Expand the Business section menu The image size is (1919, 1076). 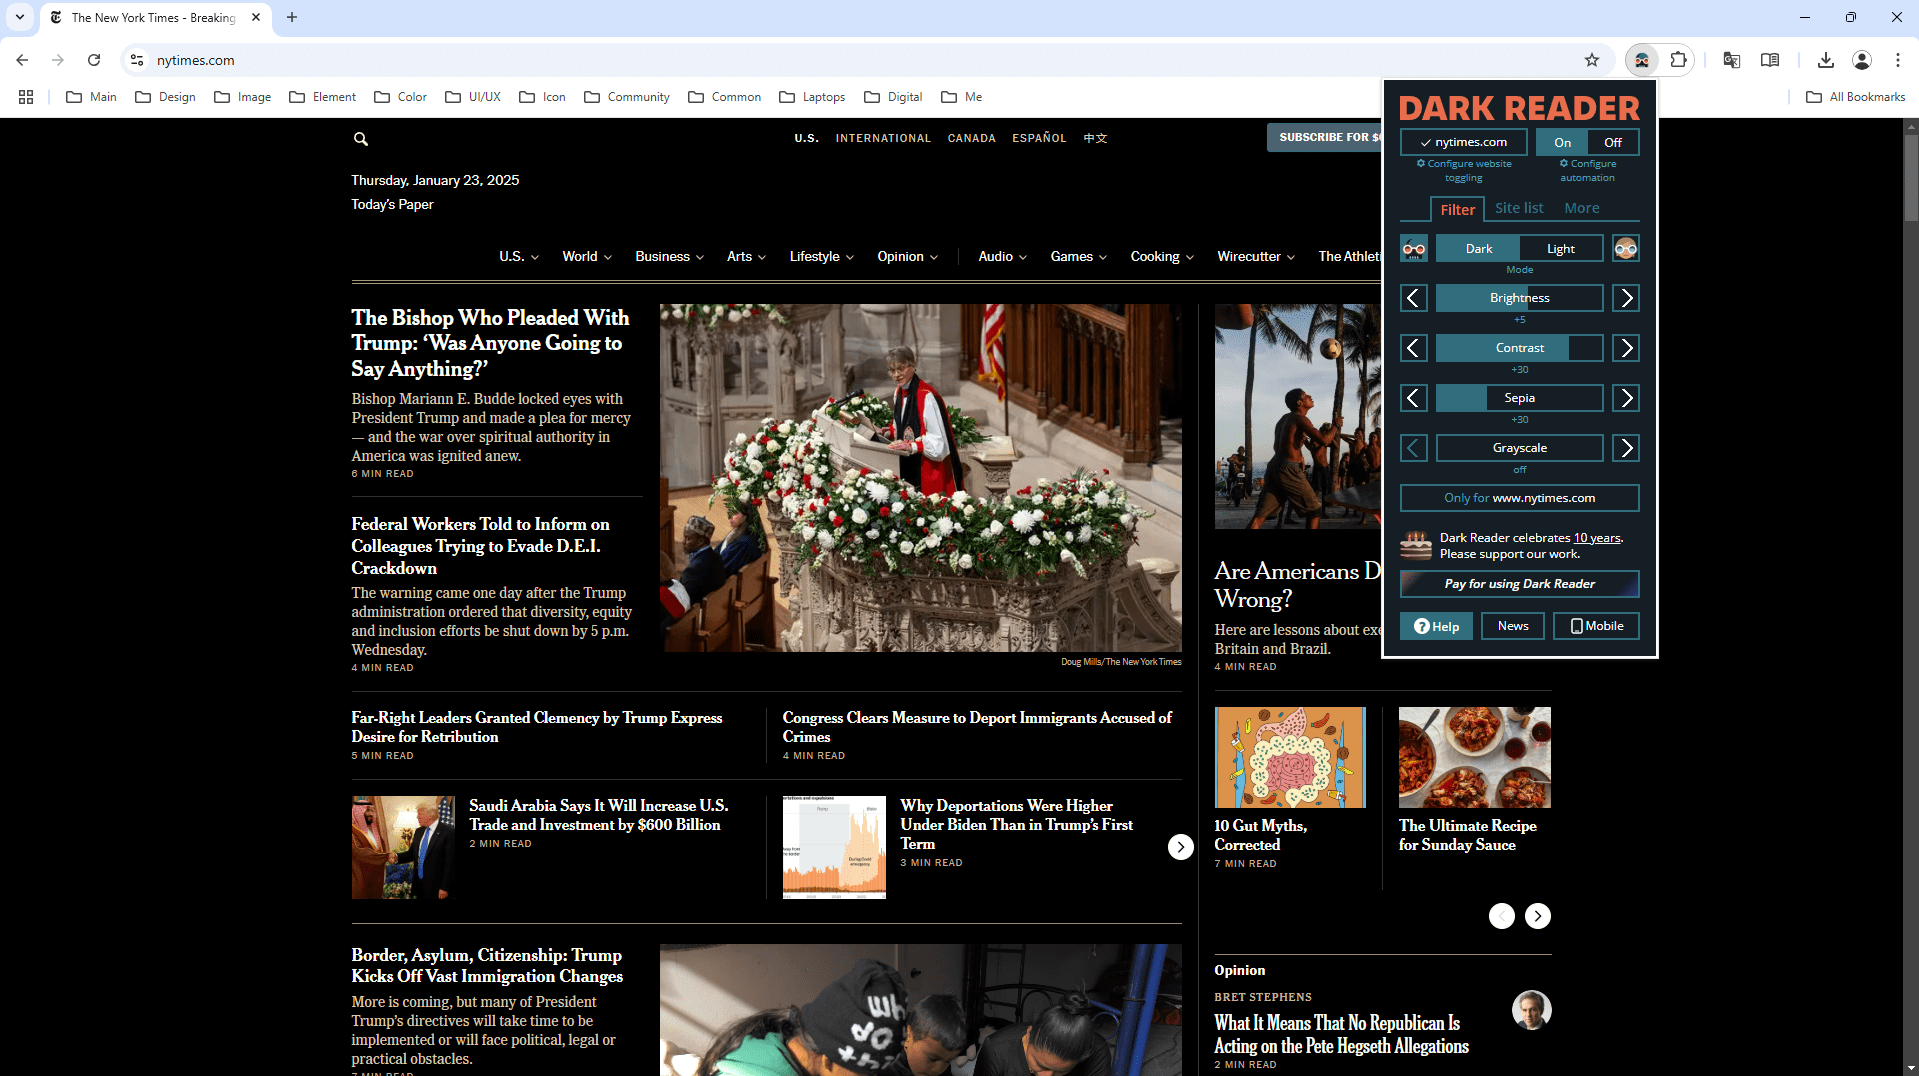pos(670,257)
